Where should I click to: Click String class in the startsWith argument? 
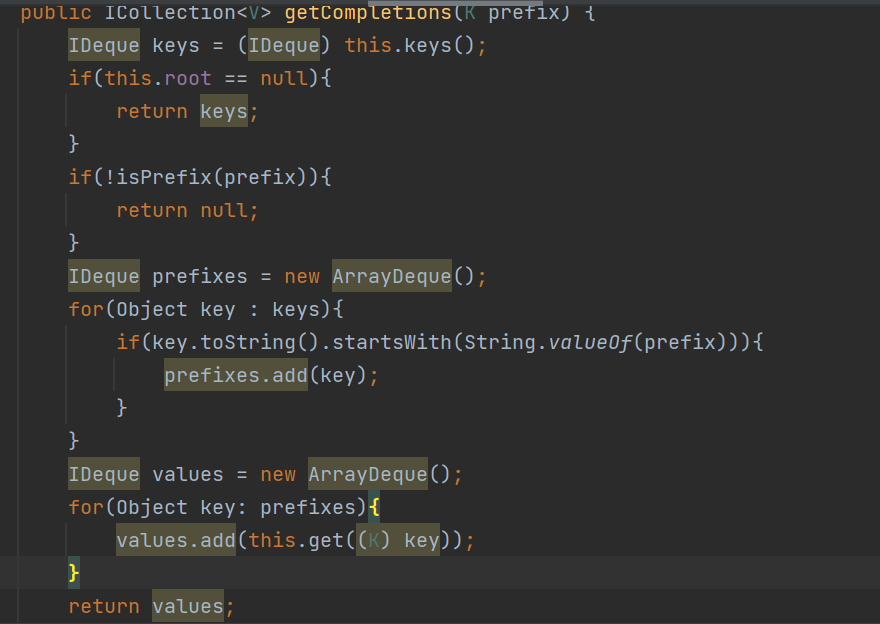[500, 342]
